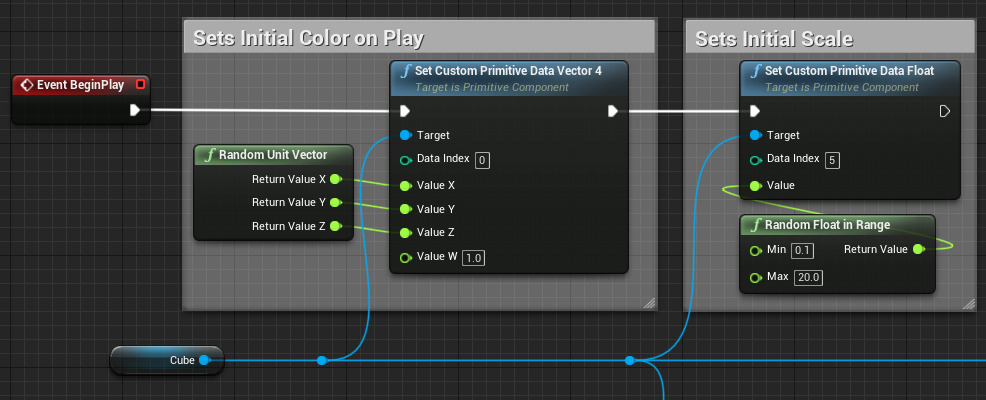
Task: Click the Value W field showing 1.0
Action: point(474,258)
